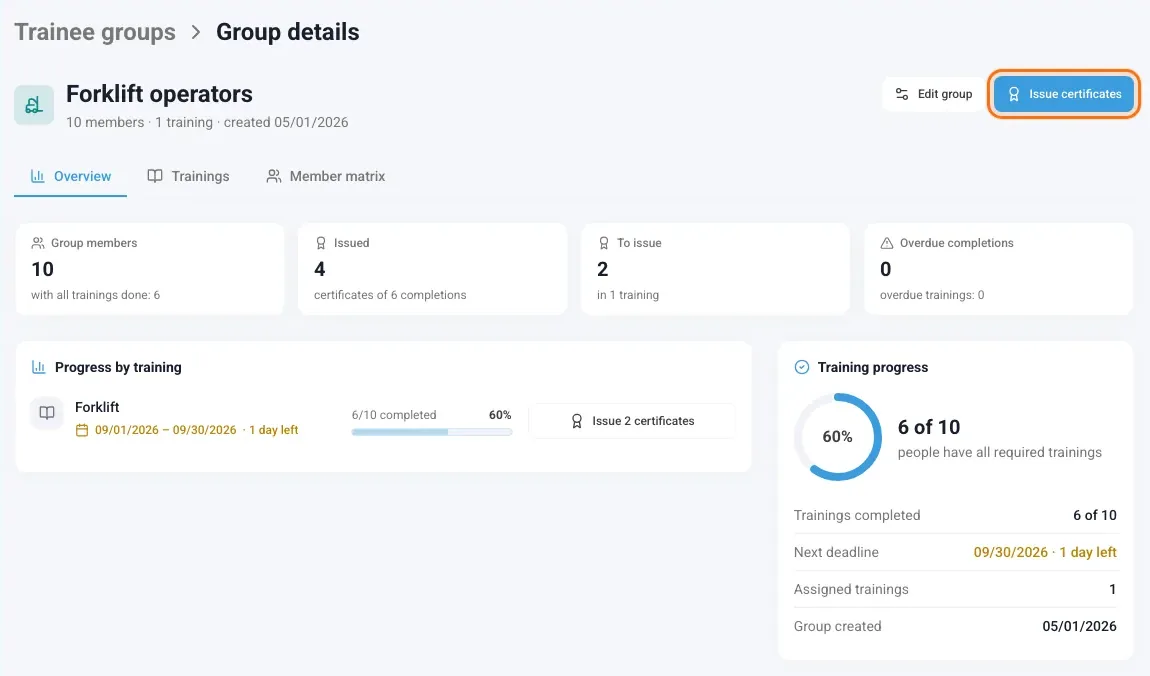Click the book icon of Forklift training
The width and height of the screenshot is (1150, 676).
click(x=47, y=413)
